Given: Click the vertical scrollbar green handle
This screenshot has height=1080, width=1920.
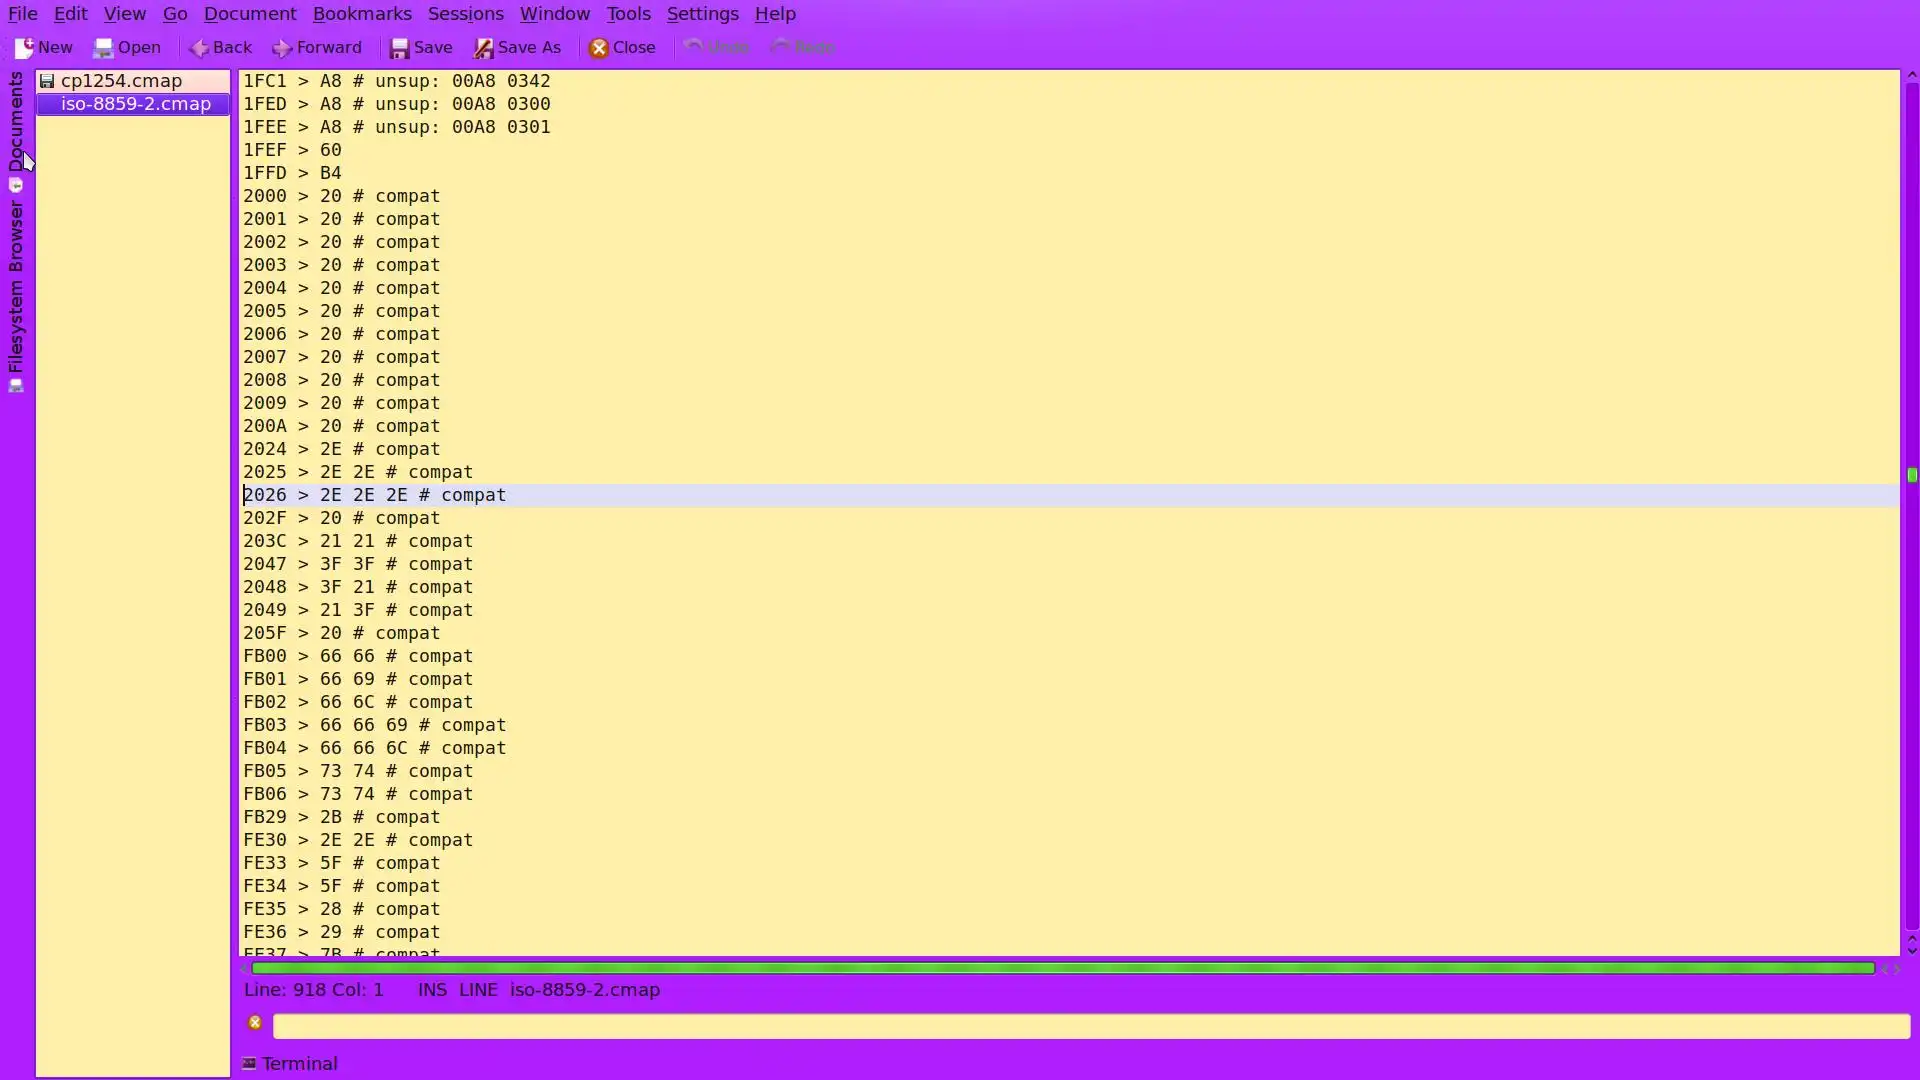Looking at the screenshot, I should tap(1911, 475).
